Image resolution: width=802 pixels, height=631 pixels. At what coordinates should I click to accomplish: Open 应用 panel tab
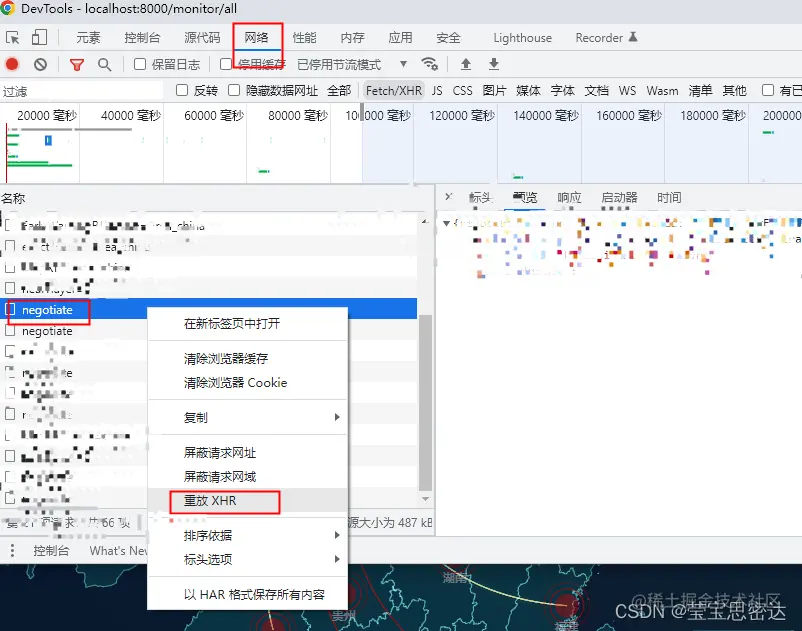(x=400, y=38)
